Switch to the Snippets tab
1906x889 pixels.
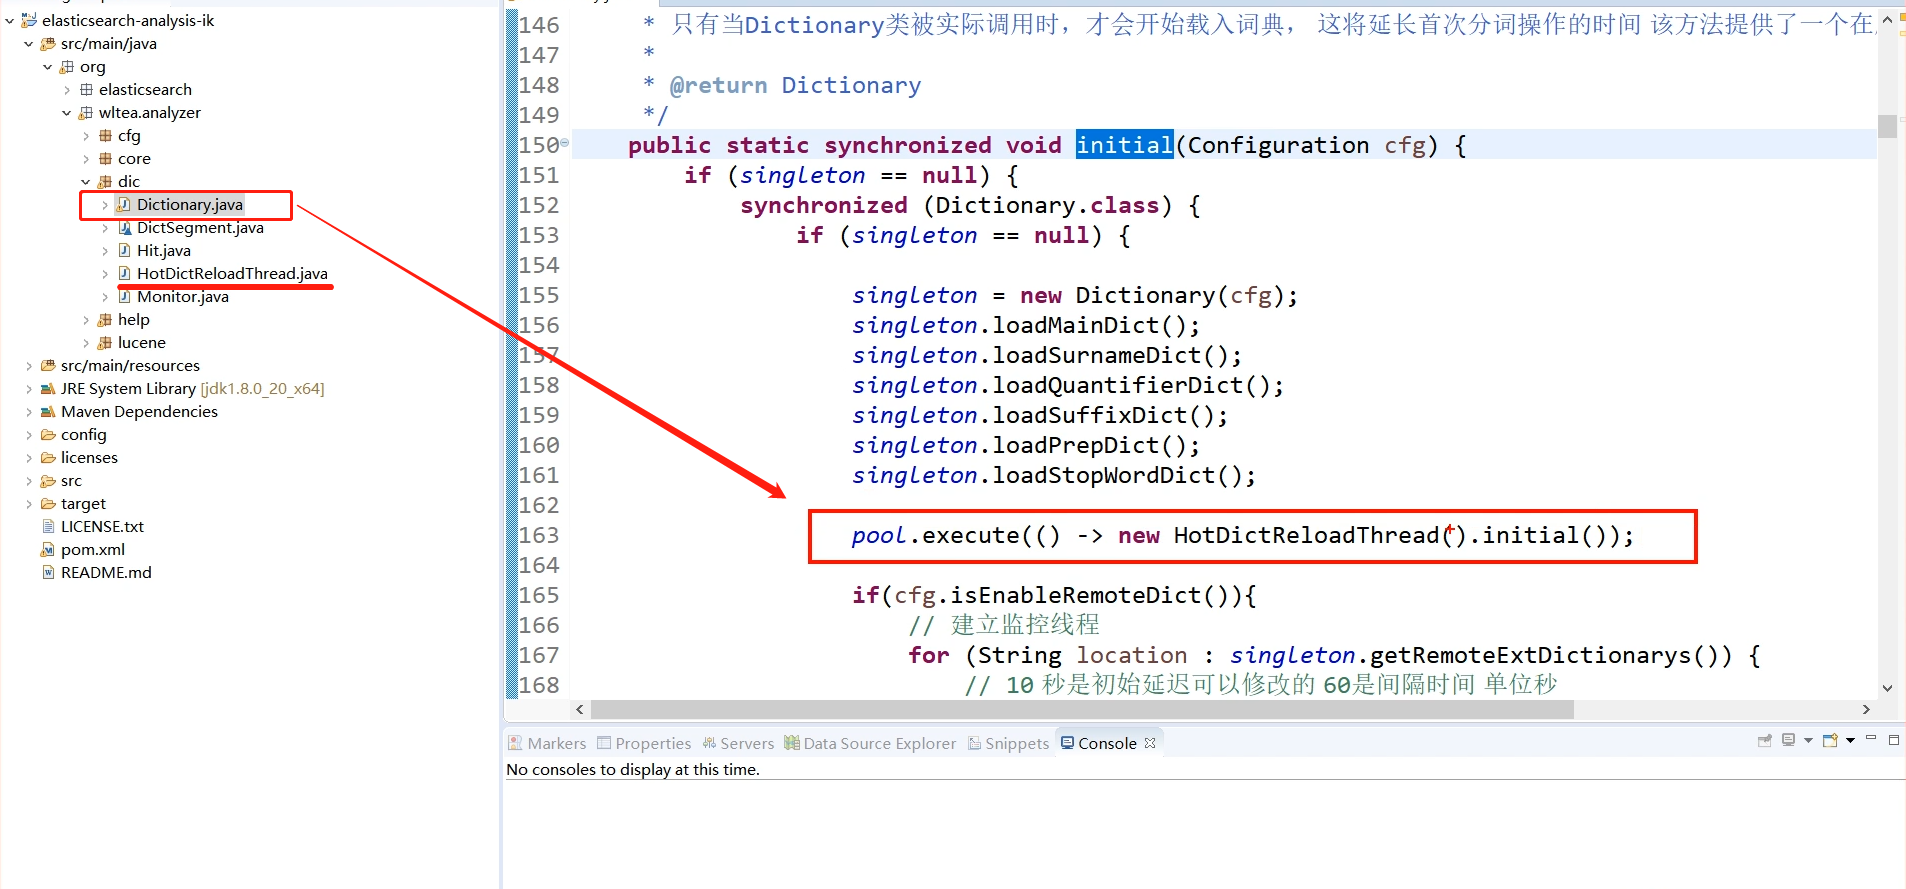tap(1008, 743)
